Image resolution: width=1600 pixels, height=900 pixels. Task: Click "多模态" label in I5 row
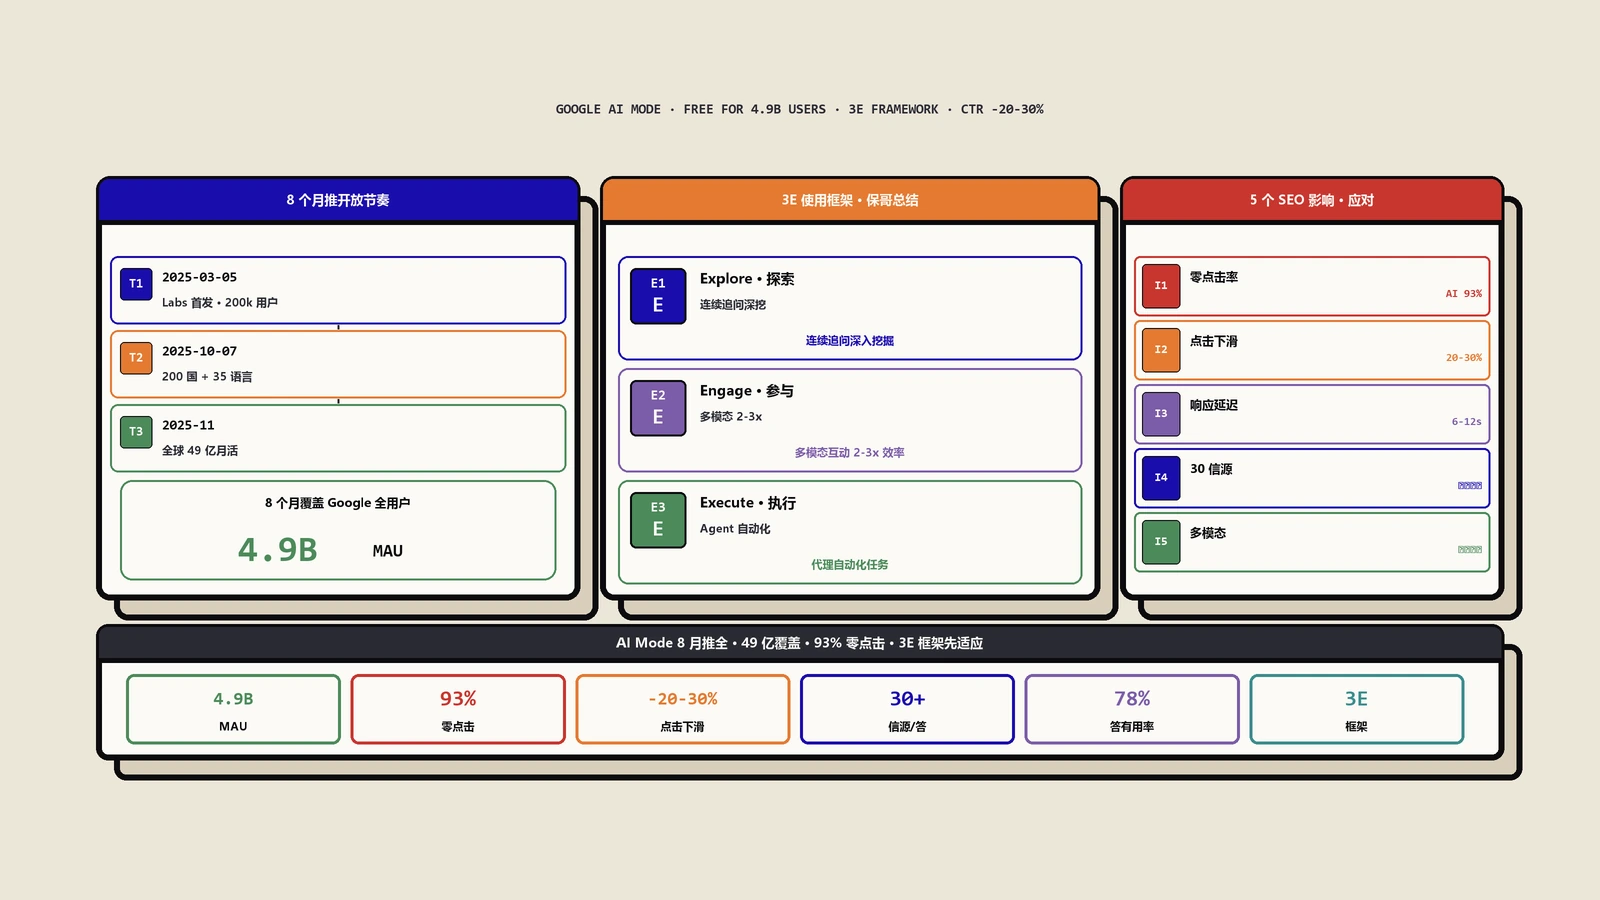pyautogui.click(x=1208, y=533)
